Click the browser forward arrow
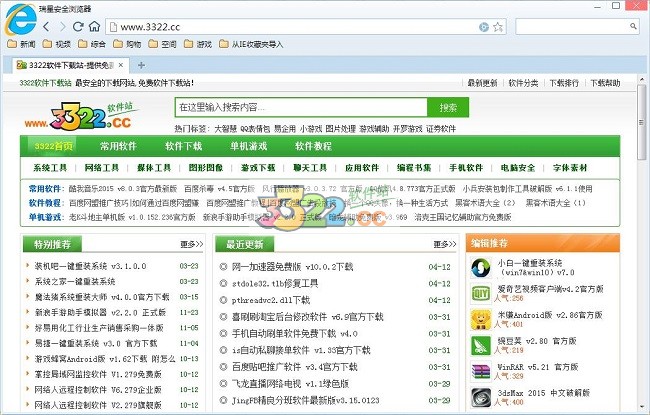The height and width of the screenshot is (415, 650). 62,27
